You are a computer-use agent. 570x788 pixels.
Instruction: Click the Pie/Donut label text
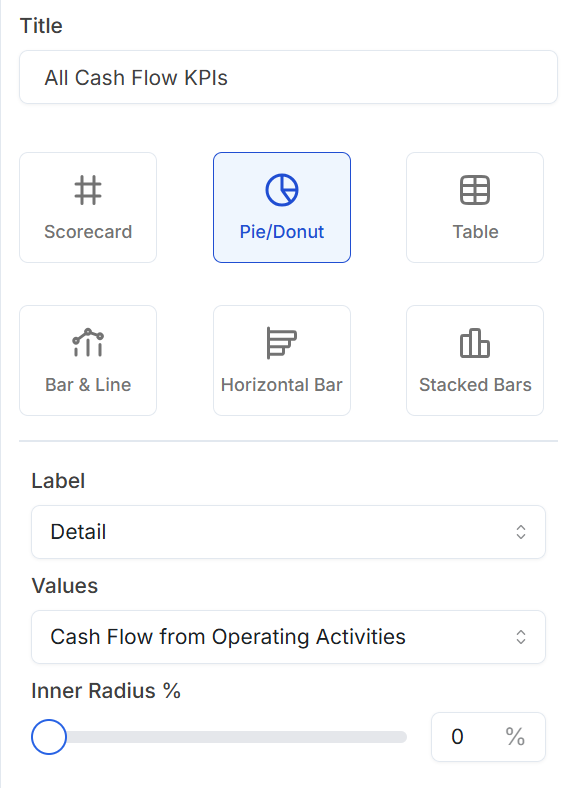282,232
